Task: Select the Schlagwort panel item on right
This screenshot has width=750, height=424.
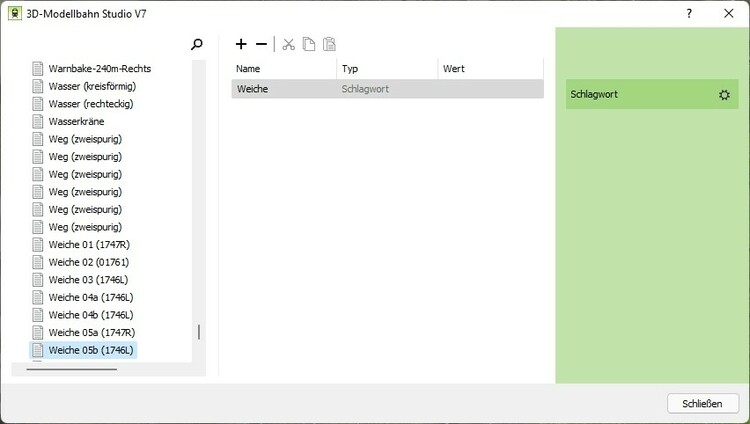Action: coord(652,94)
